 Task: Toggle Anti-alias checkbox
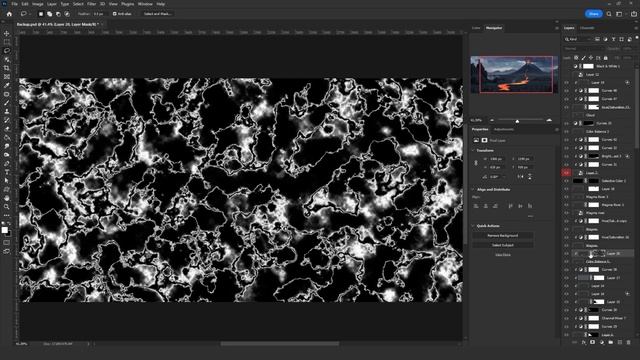click(115, 14)
